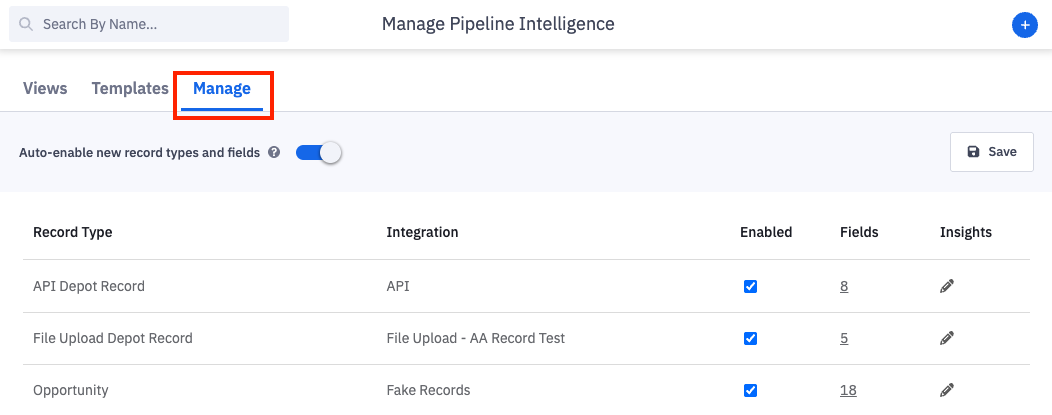Edit insights for API Depot Record
1052x415 pixels.
(947, 286)
